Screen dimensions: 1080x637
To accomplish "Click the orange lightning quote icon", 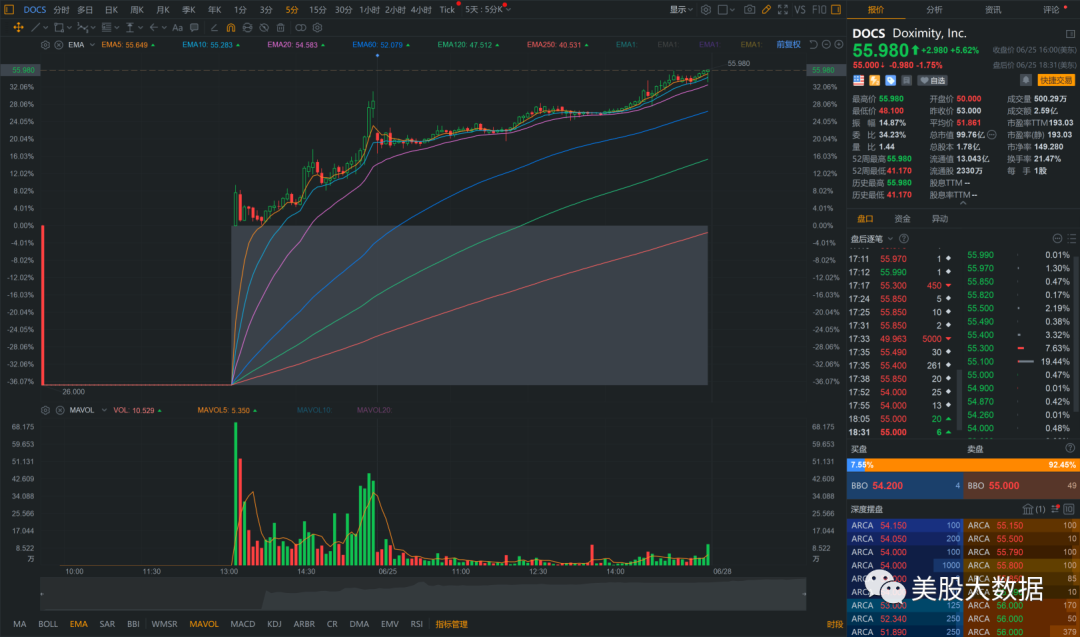I will pos(874,81).
